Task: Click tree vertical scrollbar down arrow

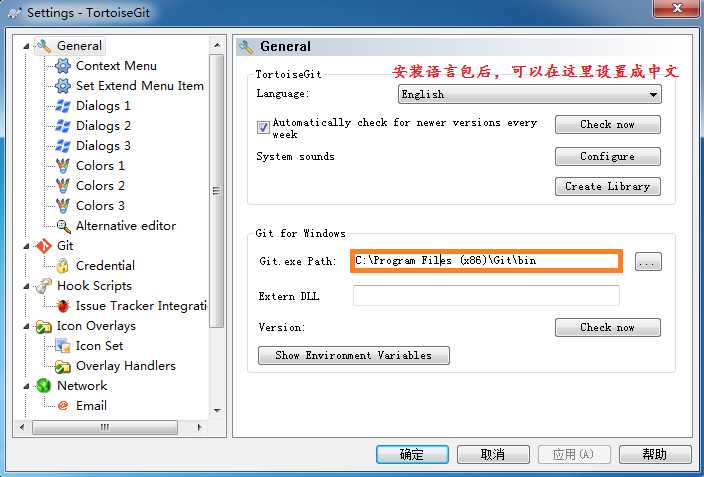Action: tap(217, 410)
